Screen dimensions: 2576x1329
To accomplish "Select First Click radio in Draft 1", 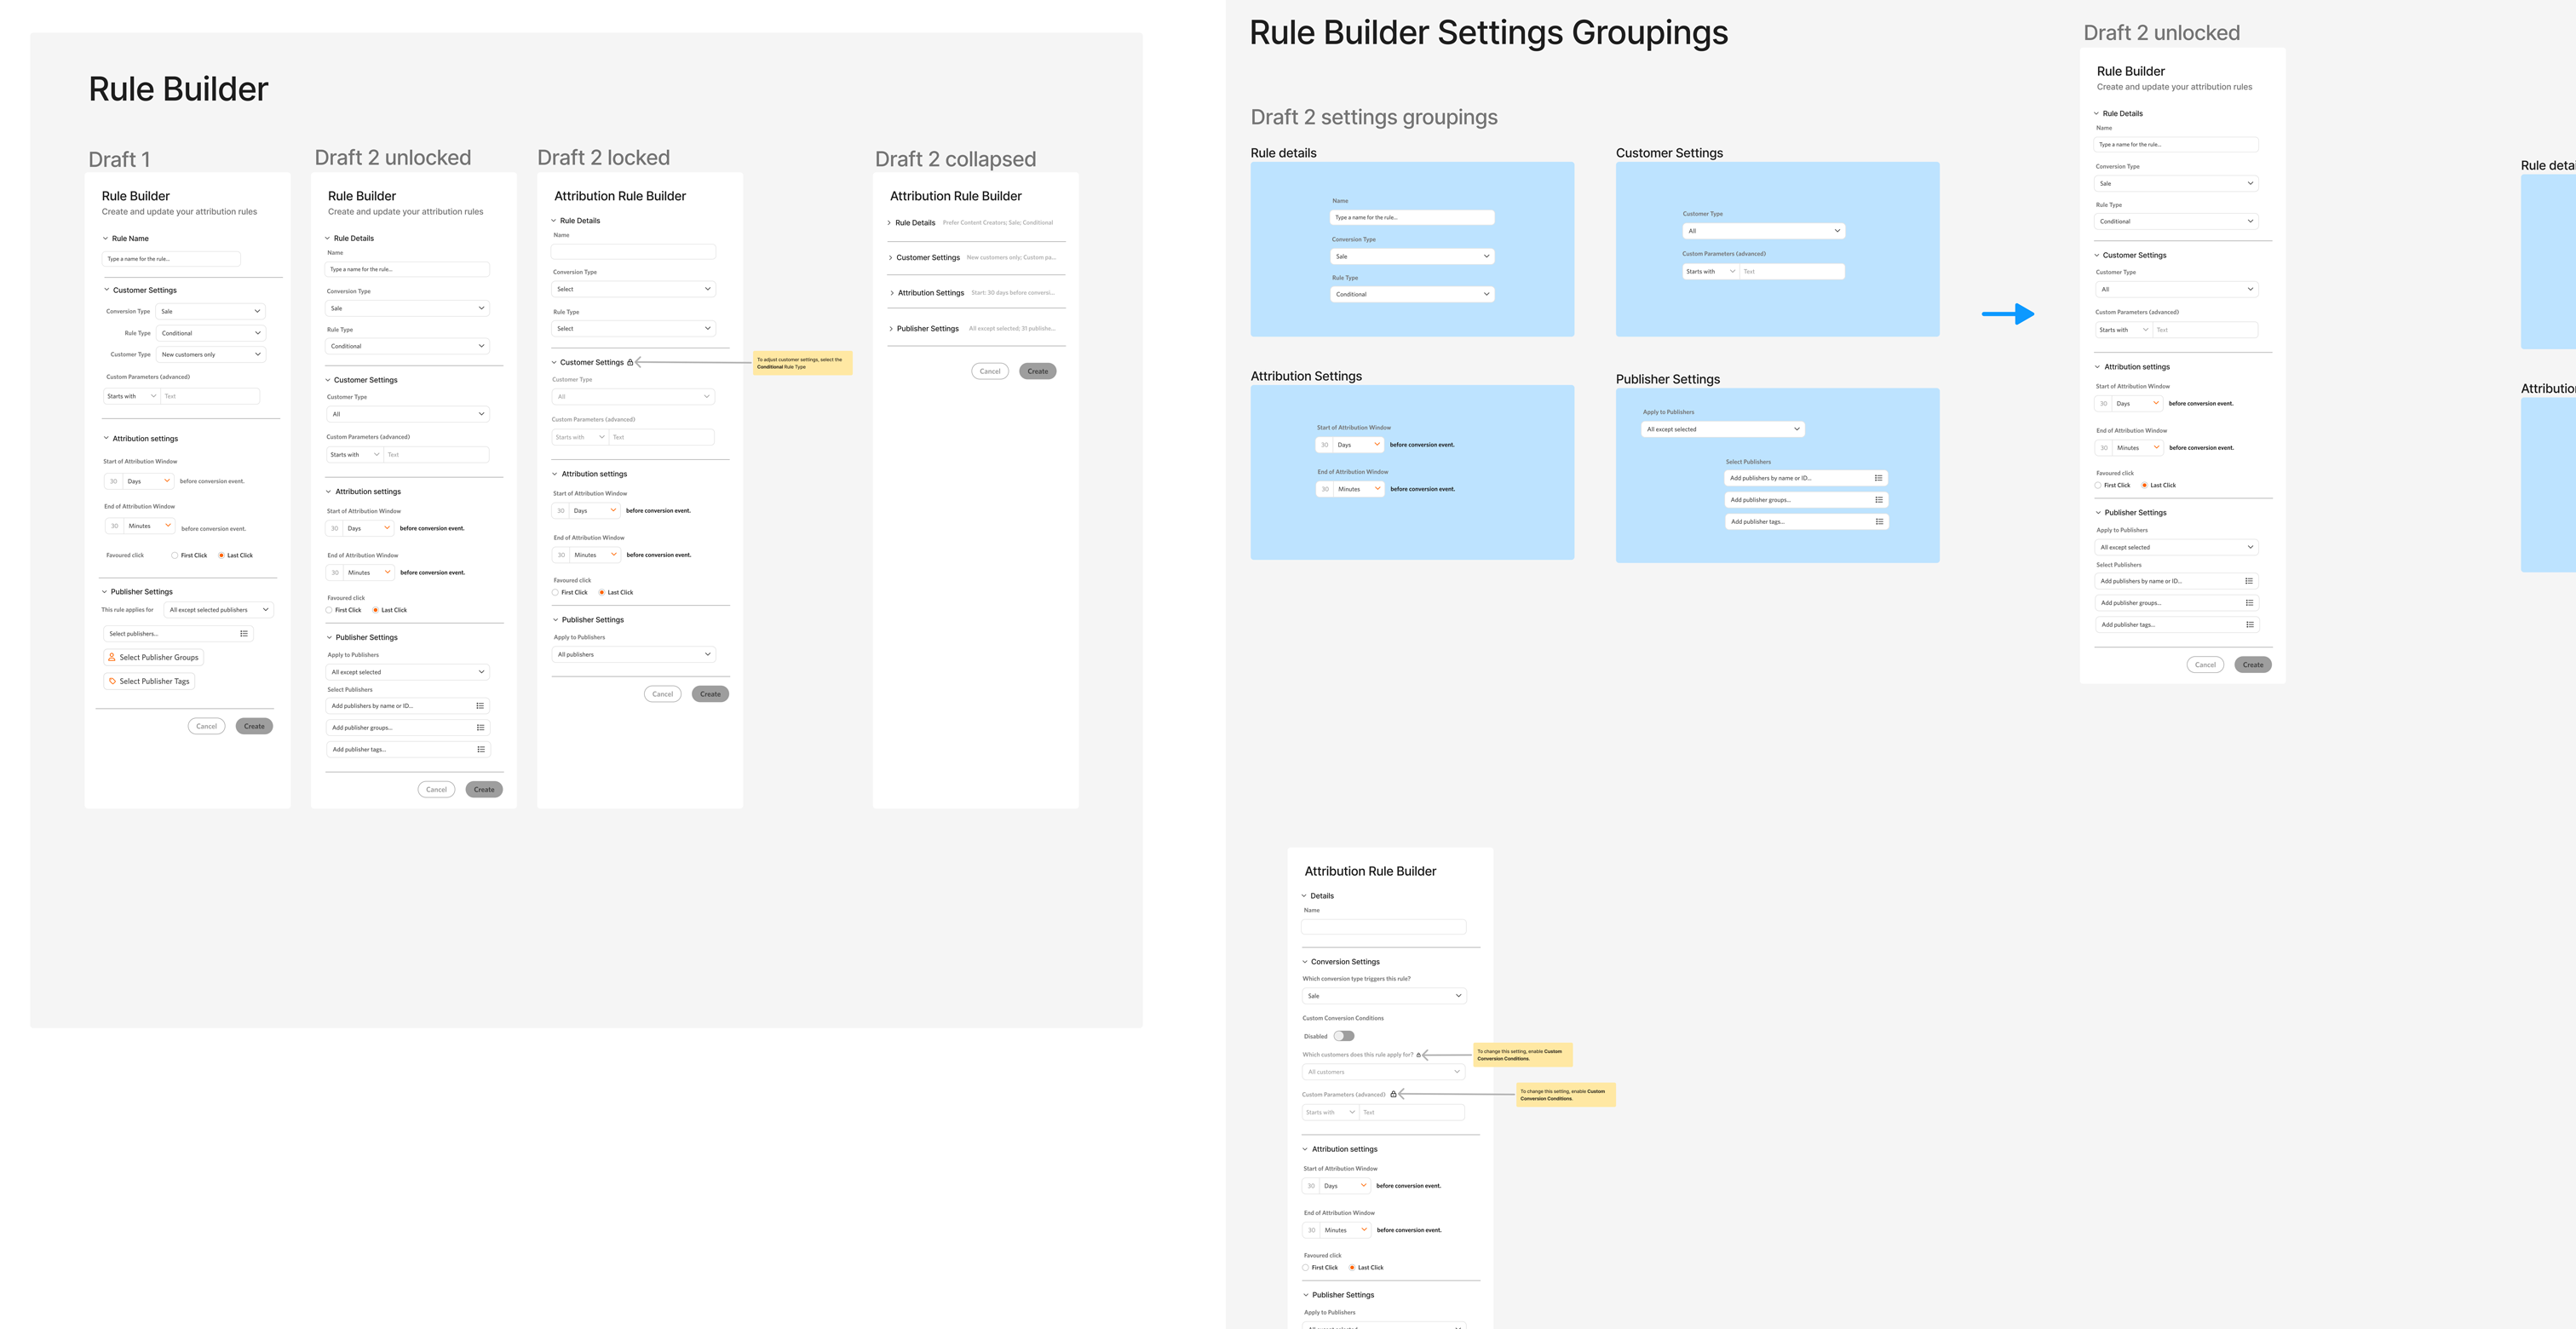I will click(x=175, y=555).
